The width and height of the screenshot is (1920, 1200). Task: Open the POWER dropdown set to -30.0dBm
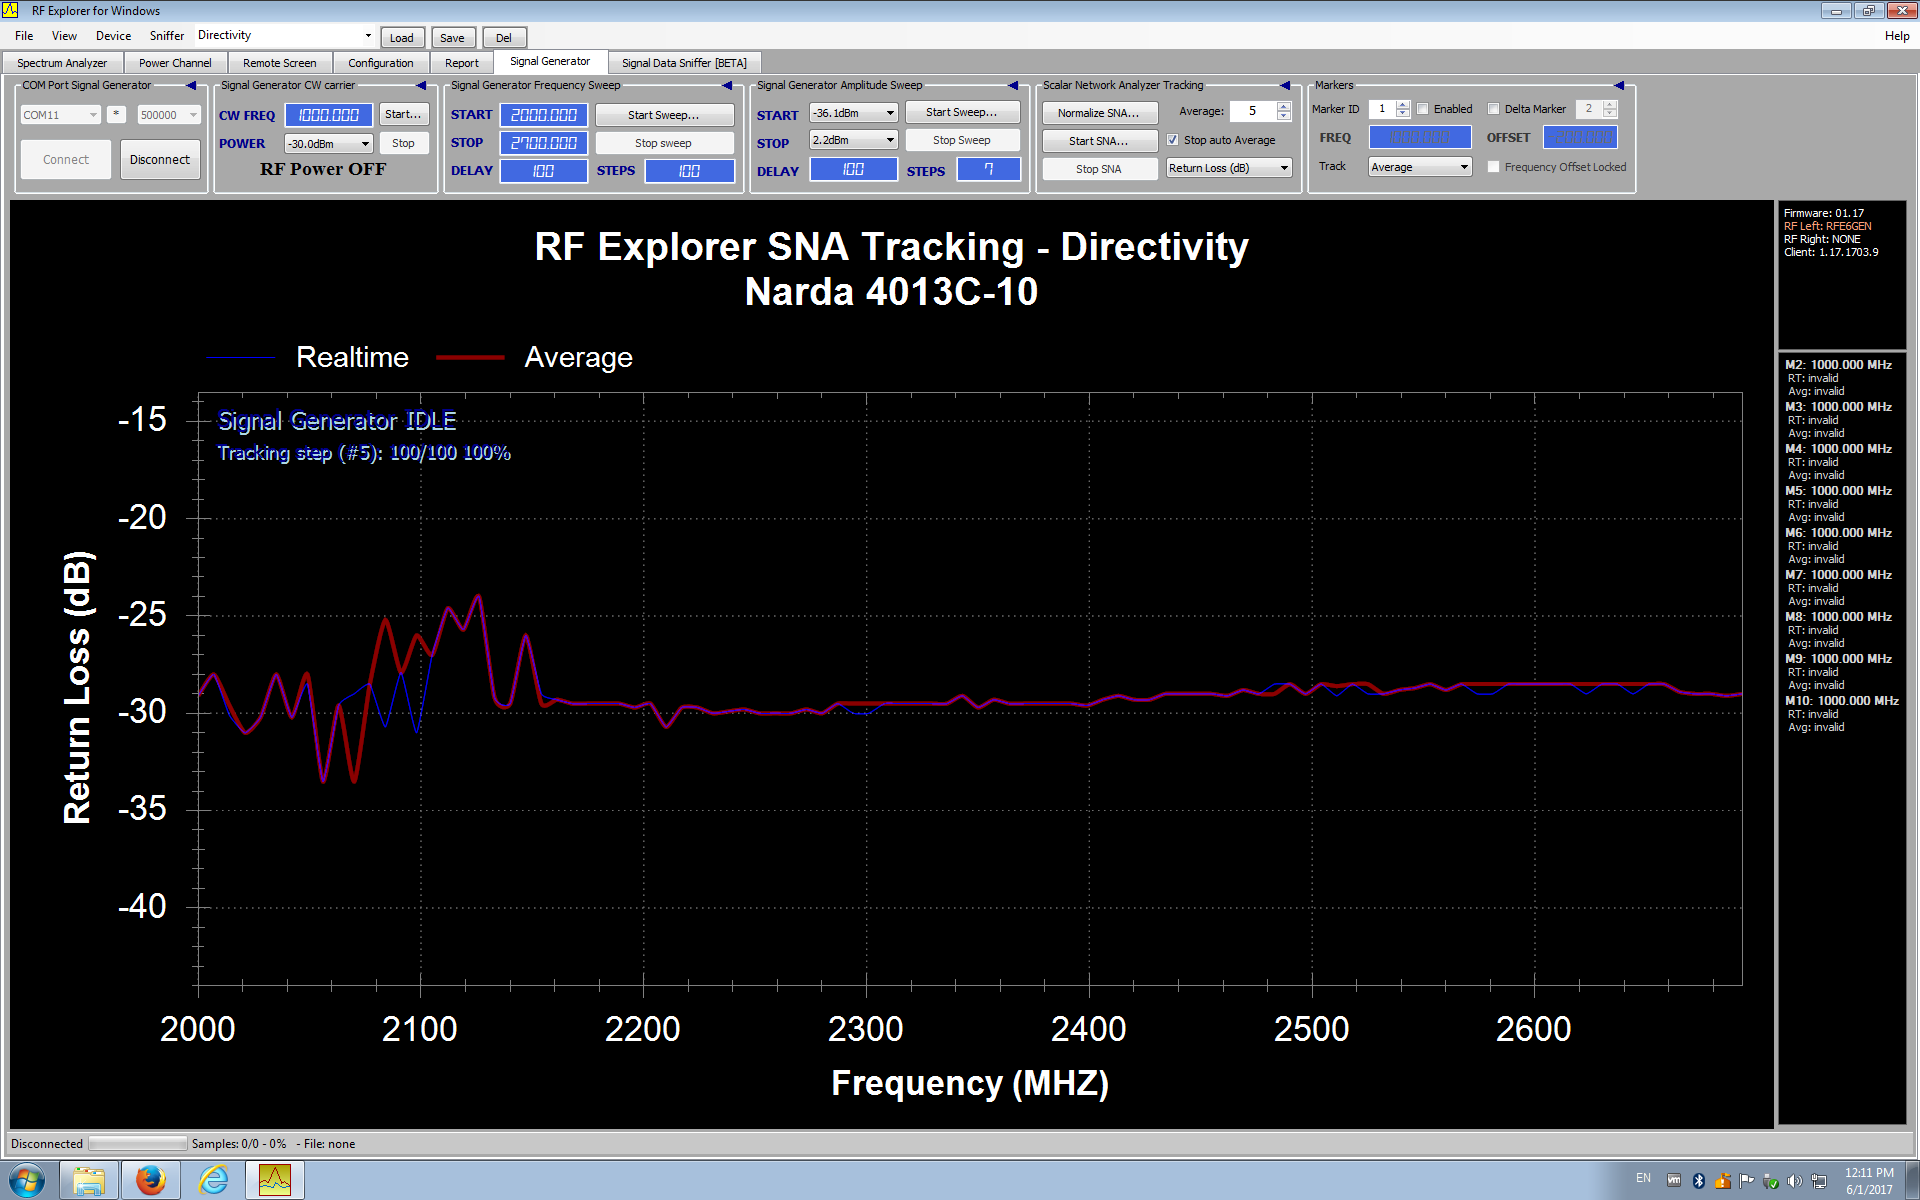point(328,143)
